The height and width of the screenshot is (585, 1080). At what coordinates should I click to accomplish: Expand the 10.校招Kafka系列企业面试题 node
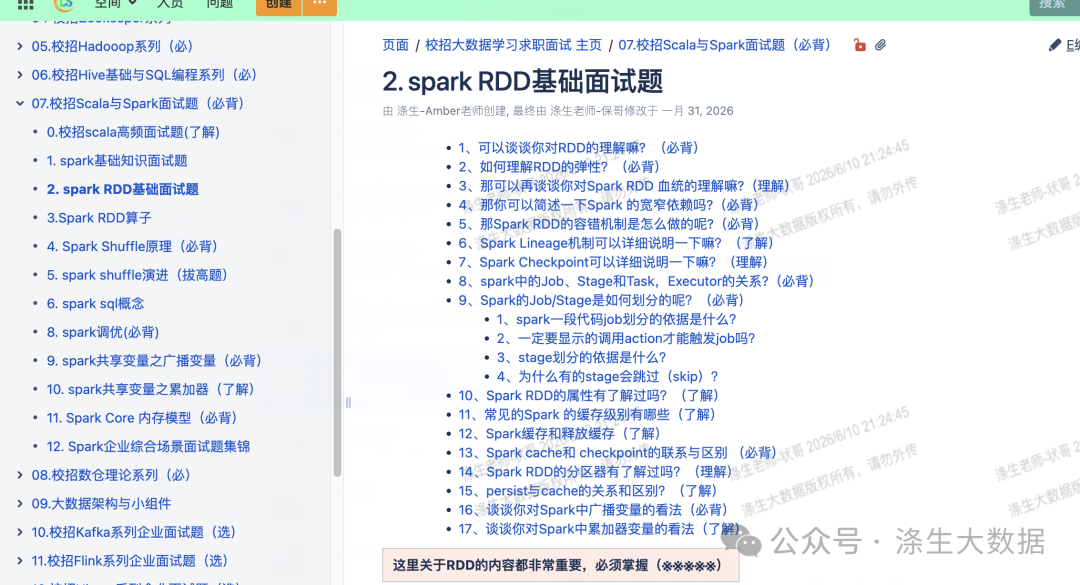19,533
